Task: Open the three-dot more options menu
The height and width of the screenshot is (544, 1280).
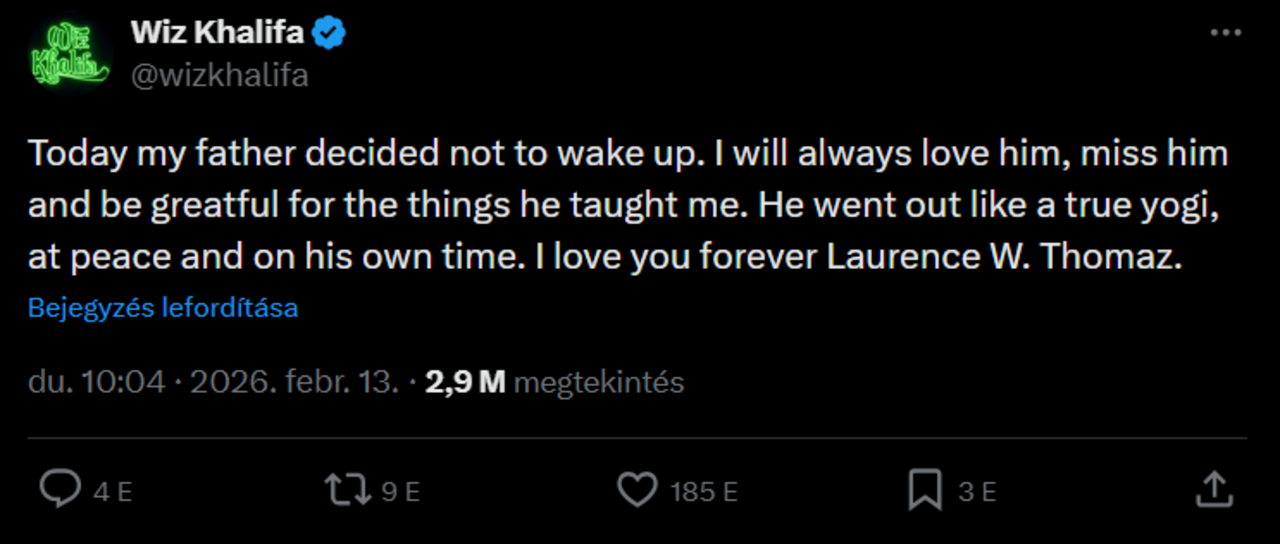Action: click(1225, 33)
